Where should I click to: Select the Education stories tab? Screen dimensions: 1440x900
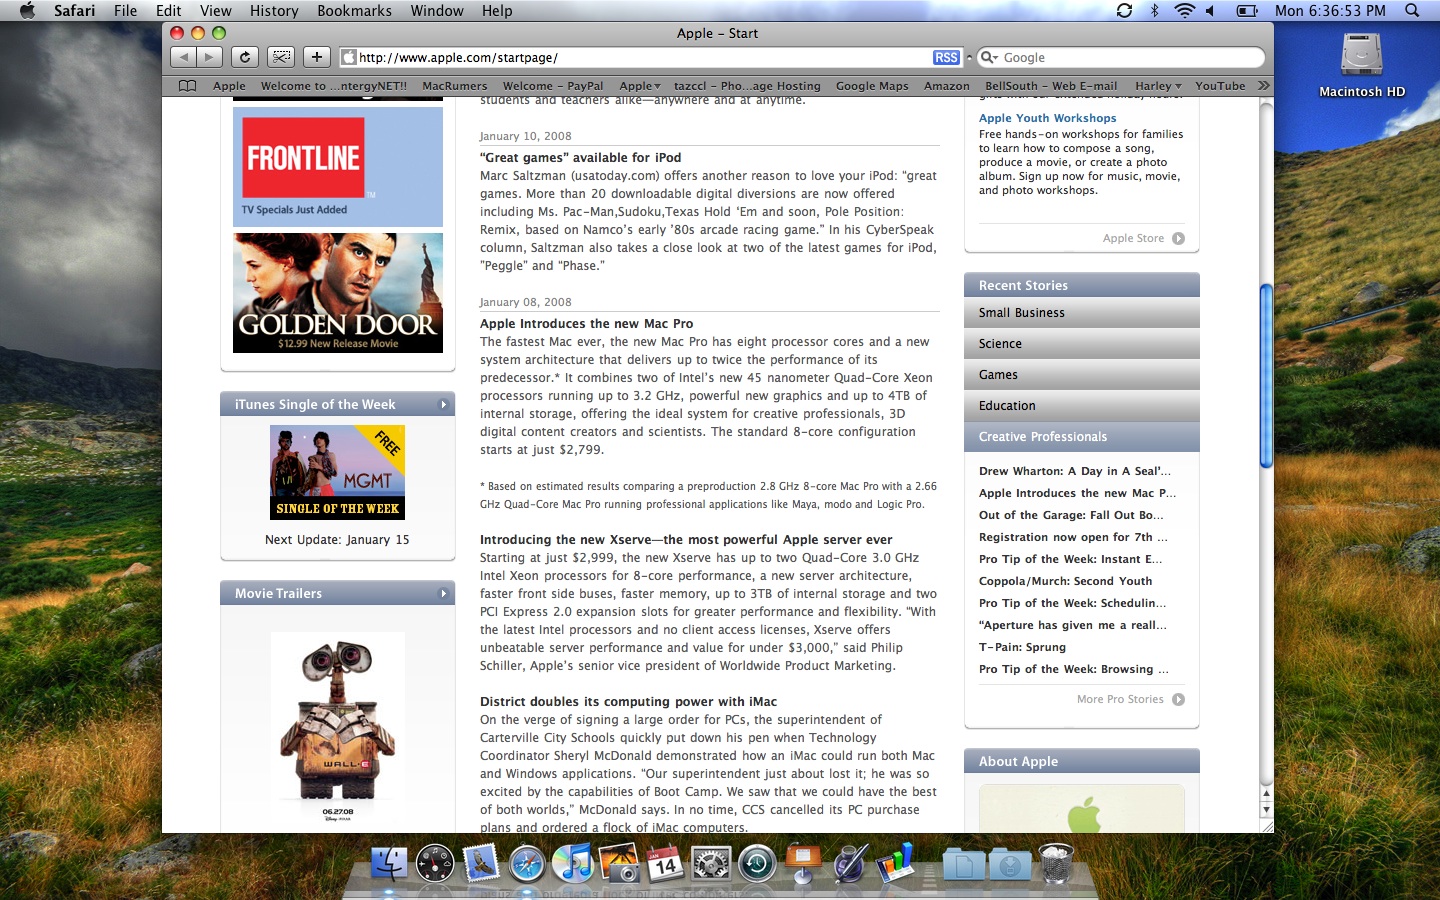coord(1081,406)
